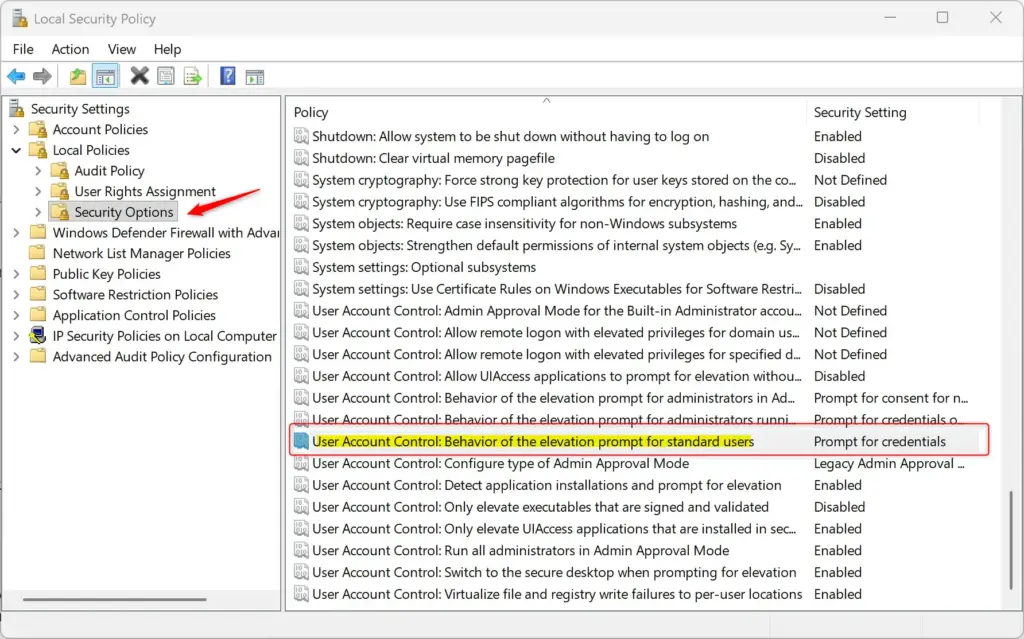Expand the Application Control Policies node
The image size is (1024, 639).
[x=16, y=315]
